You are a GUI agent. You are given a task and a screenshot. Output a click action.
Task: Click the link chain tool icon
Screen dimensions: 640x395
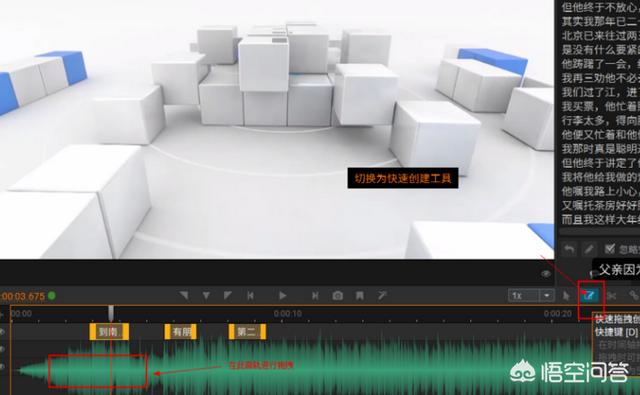click(x=633, y=295)
